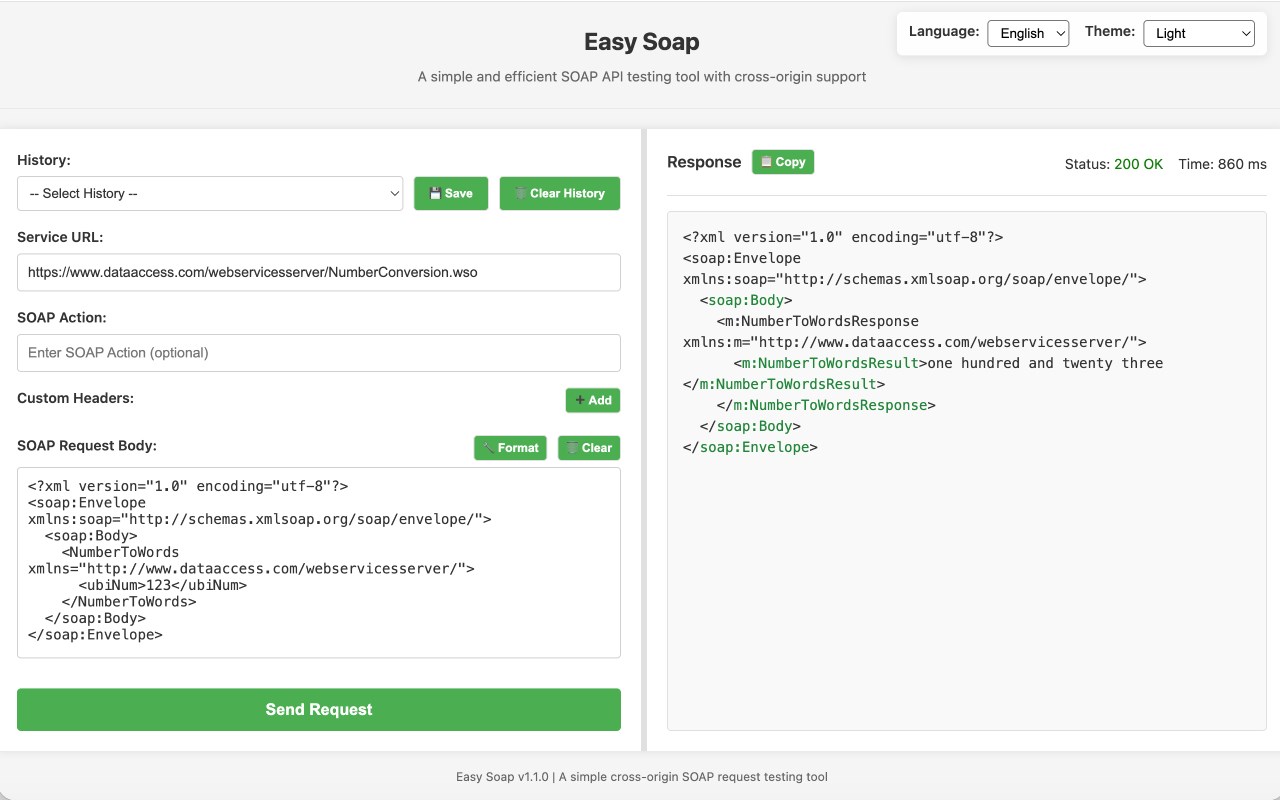Click the Time: 860 ms text

click(x=1222, y=164)
